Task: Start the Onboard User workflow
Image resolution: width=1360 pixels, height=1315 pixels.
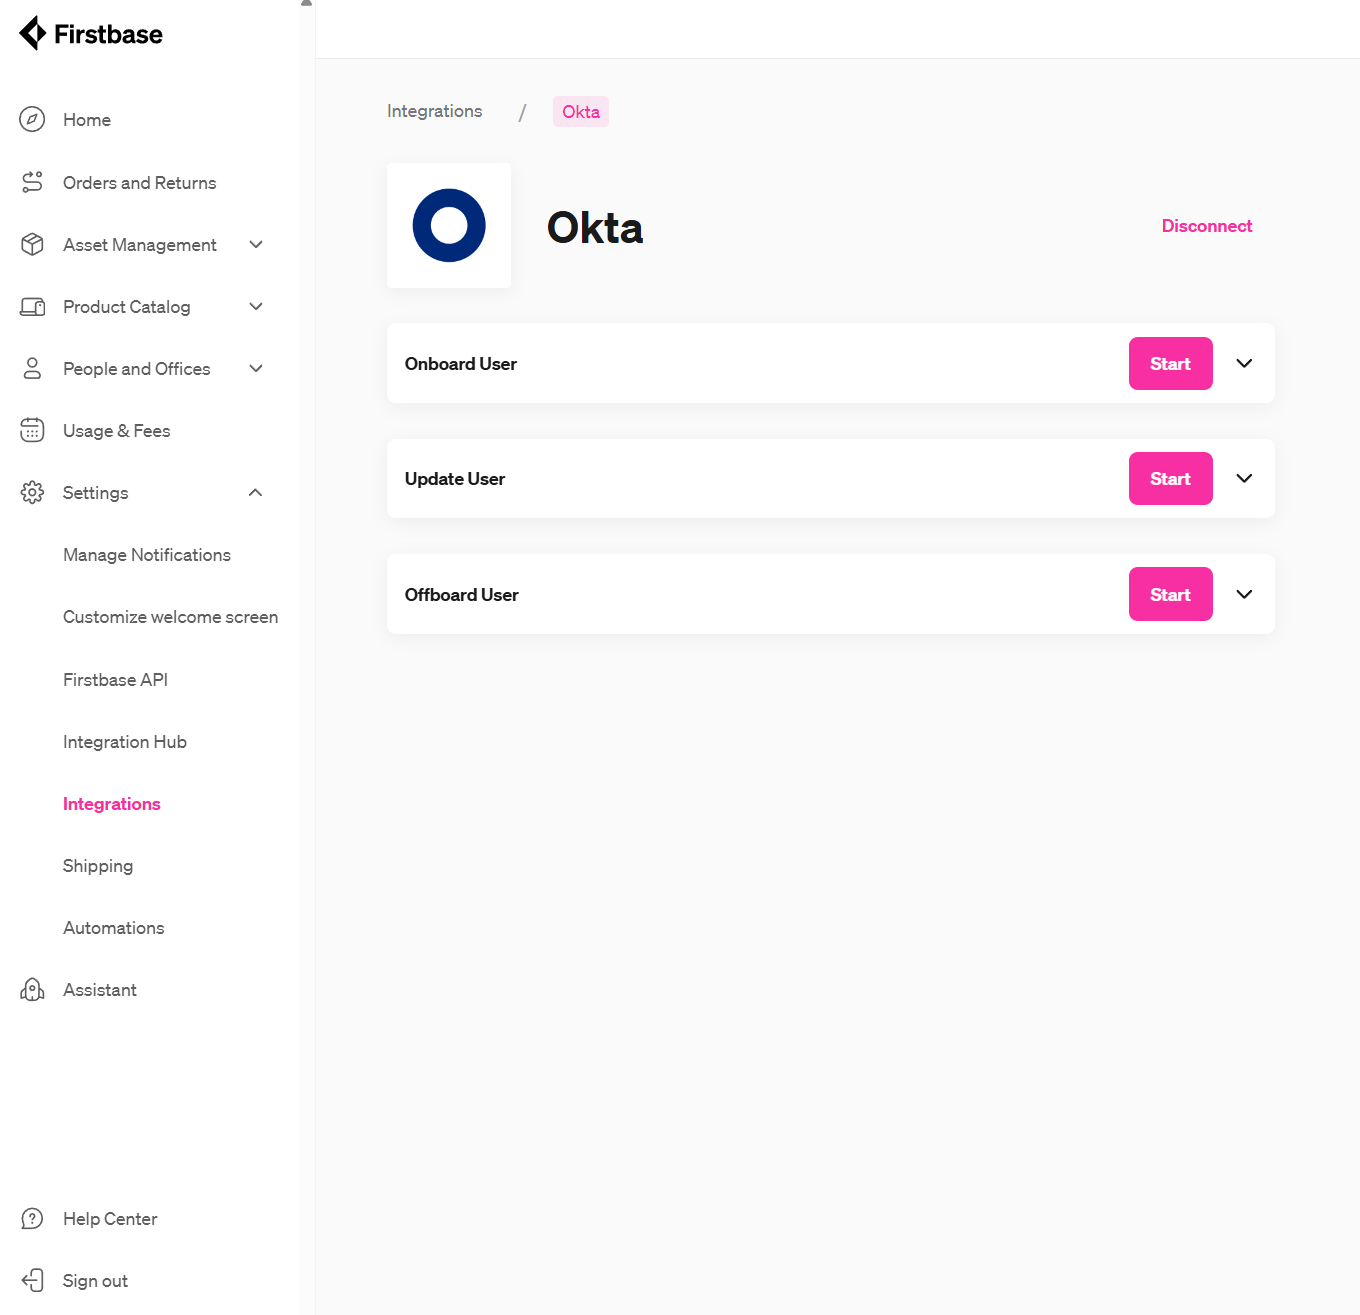Action: [1170, 363]
